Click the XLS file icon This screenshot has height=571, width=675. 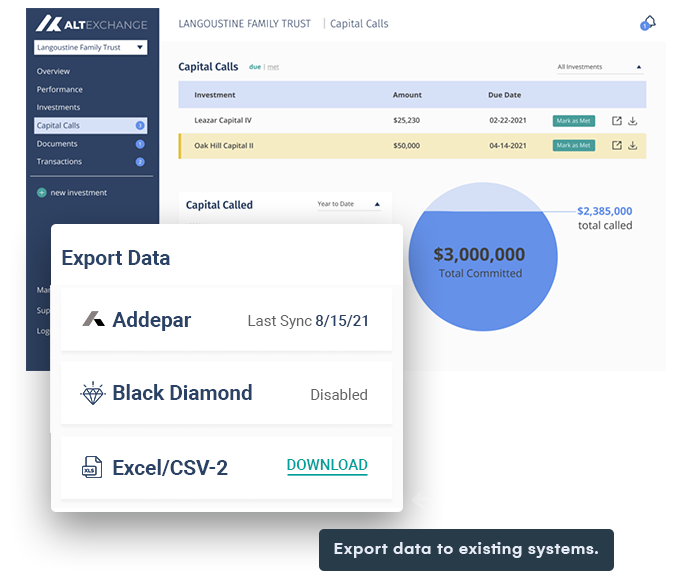pos(92,467)
